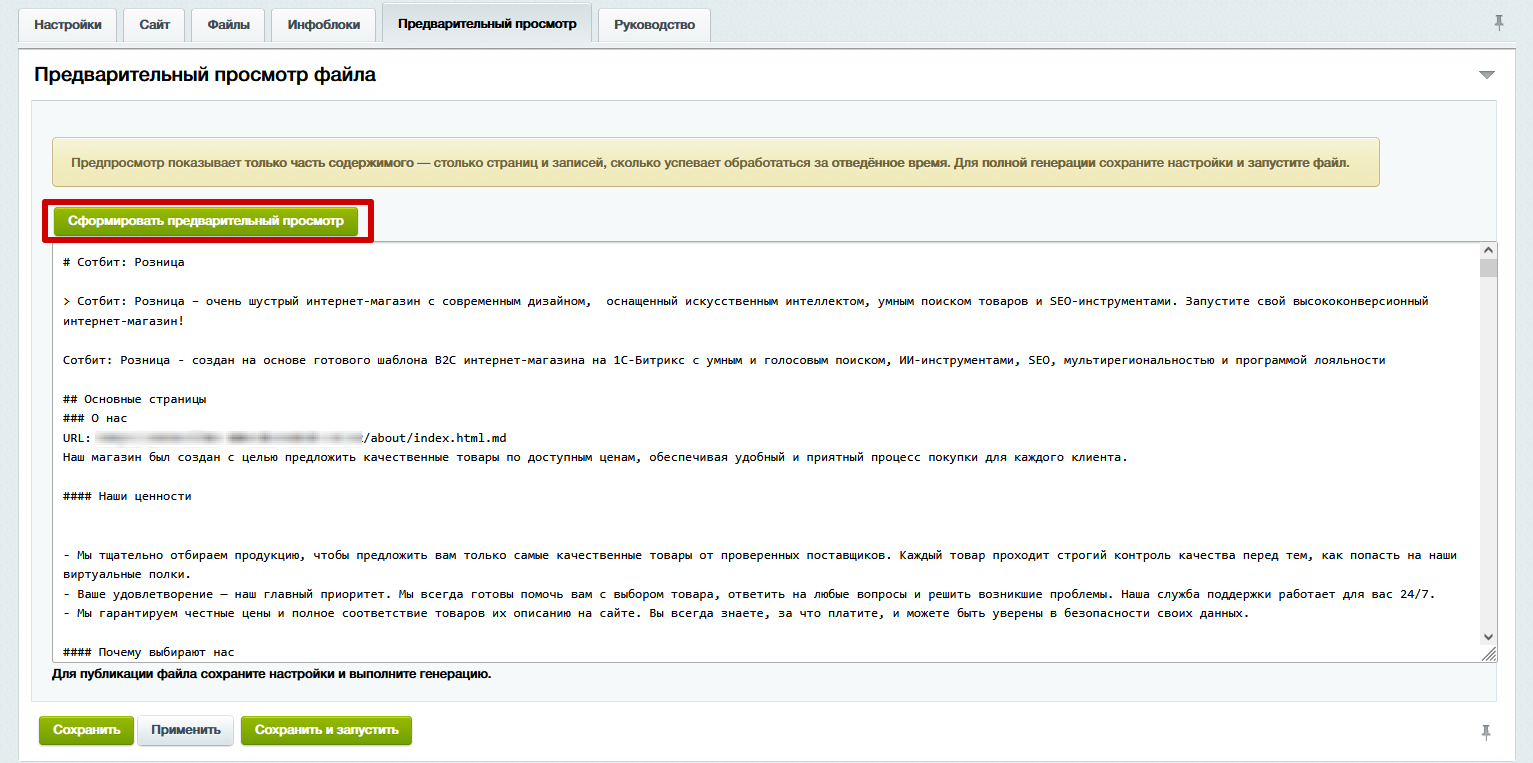1533x763 pixels.
Task: Click the preview scrollbar up arrow
Action: click(1488, 250)
